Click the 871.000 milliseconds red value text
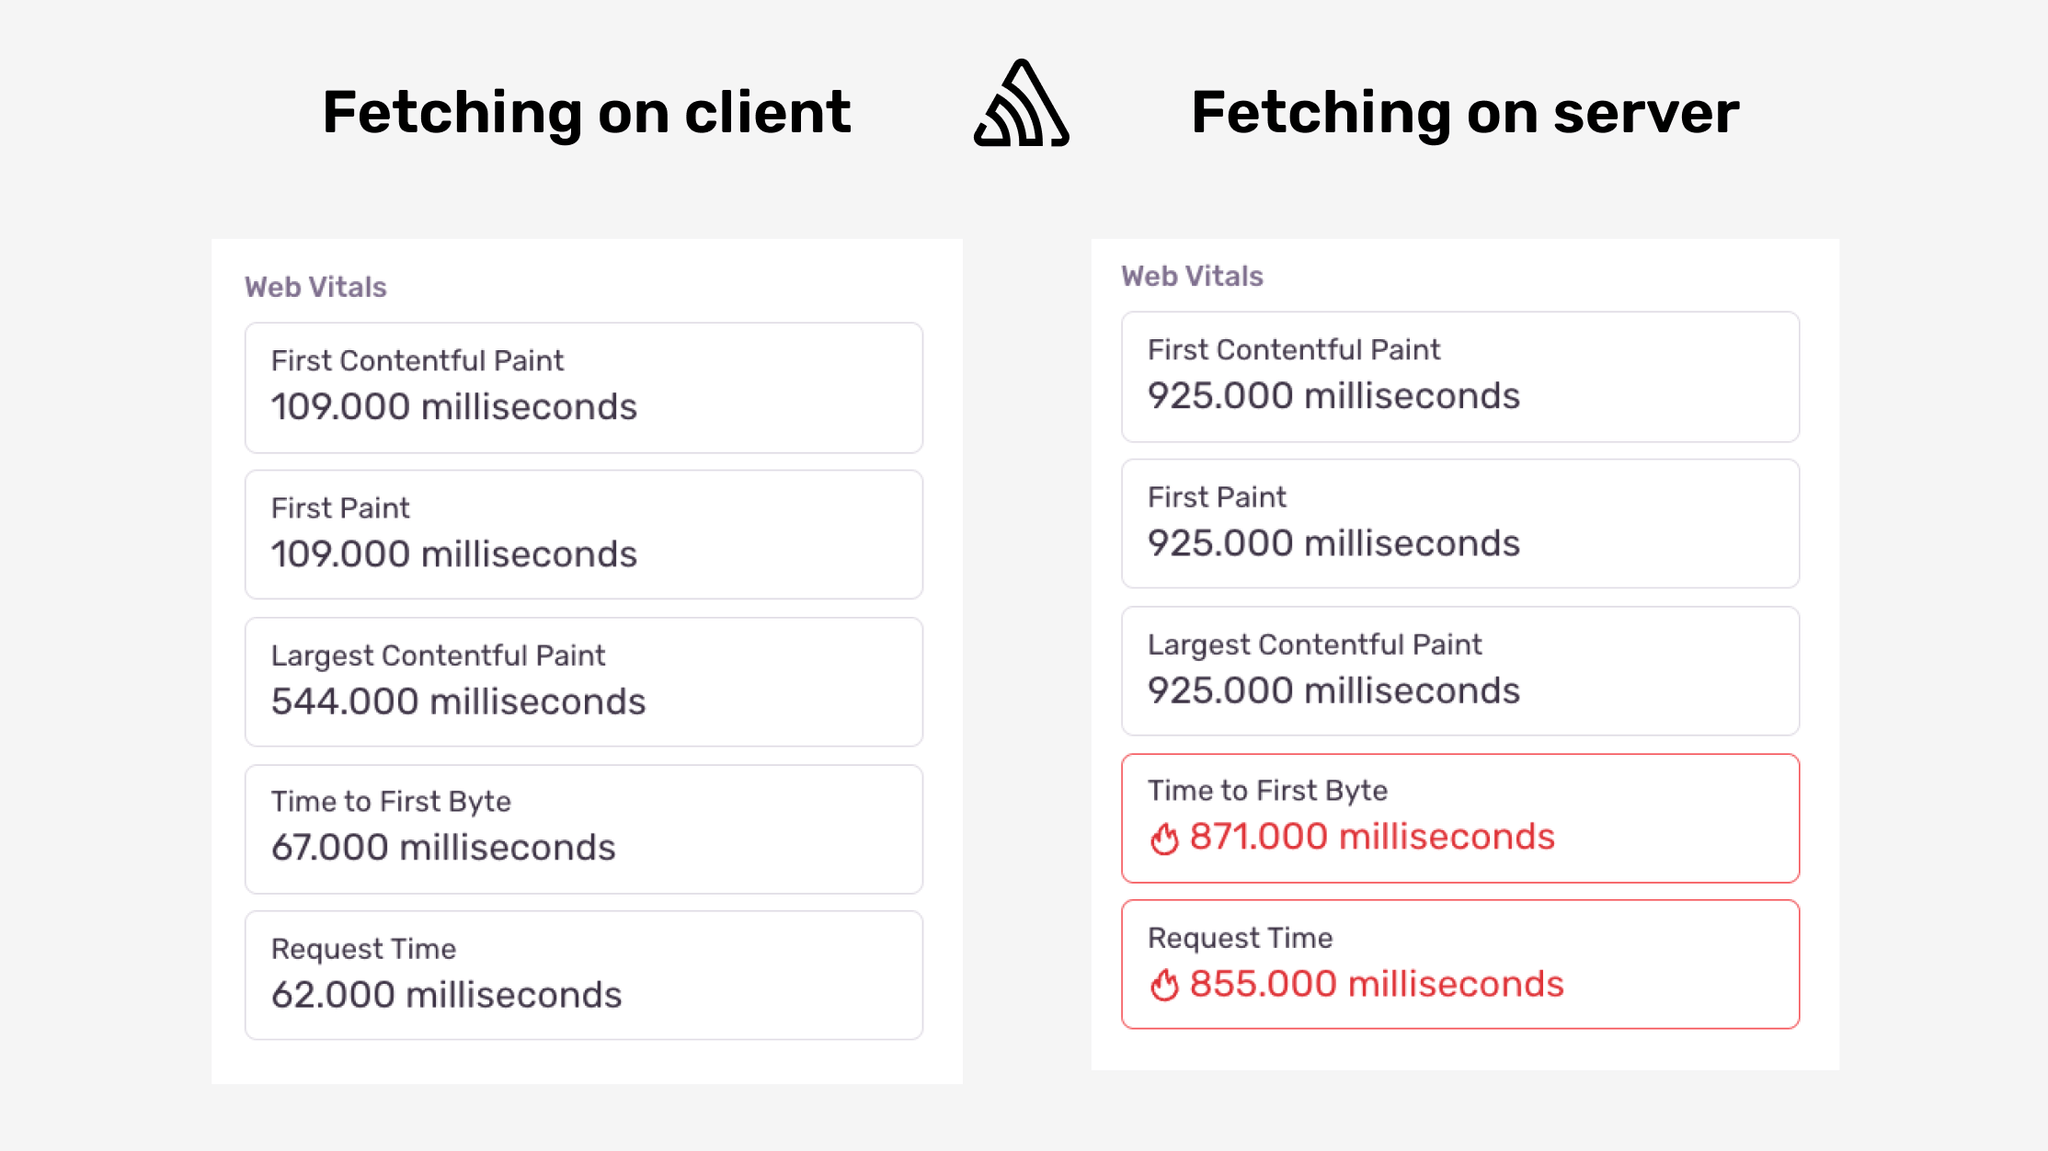2048x1151 pixels. coord(1370,838)
